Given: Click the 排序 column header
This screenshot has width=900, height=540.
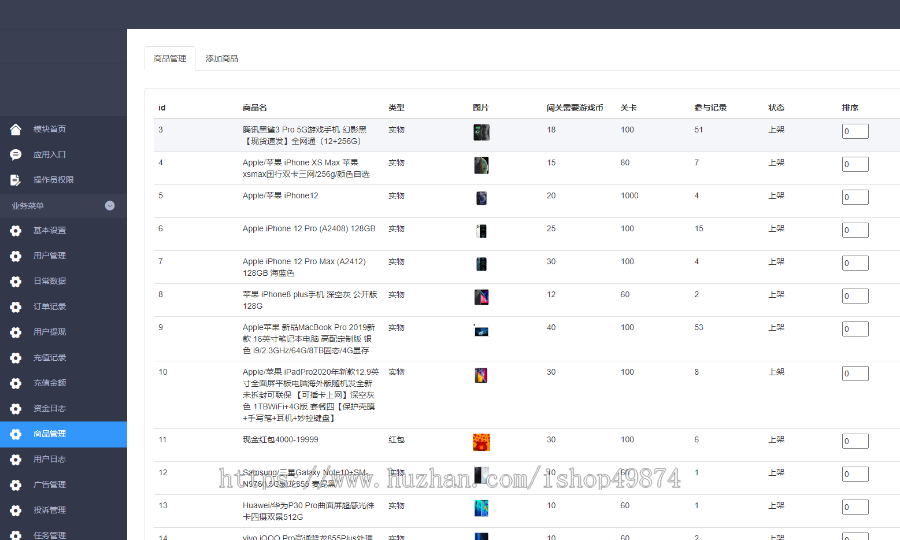Looking at the screenshot, I should [850, 107].
